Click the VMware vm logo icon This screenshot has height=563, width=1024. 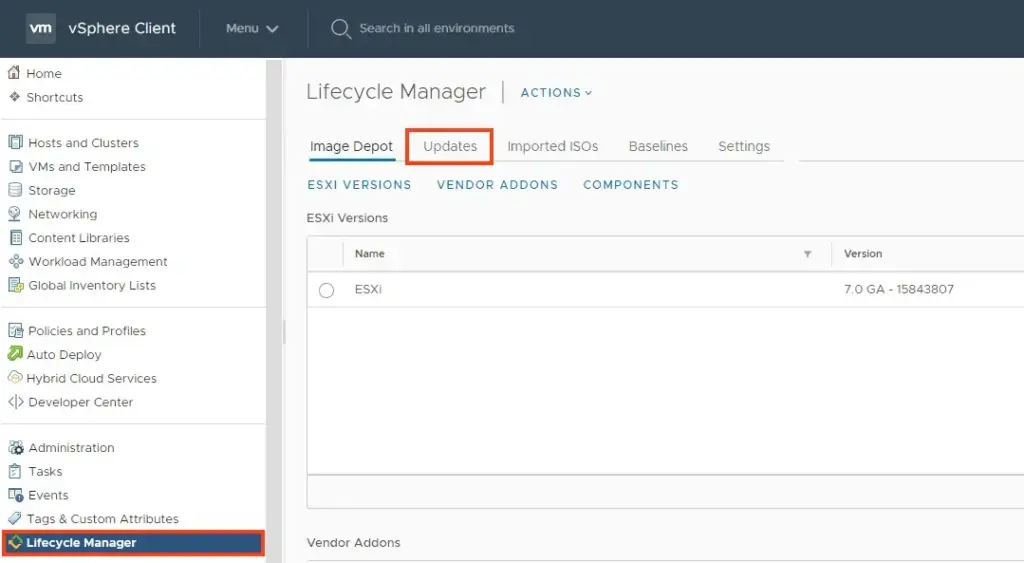(x=40, y=28)
